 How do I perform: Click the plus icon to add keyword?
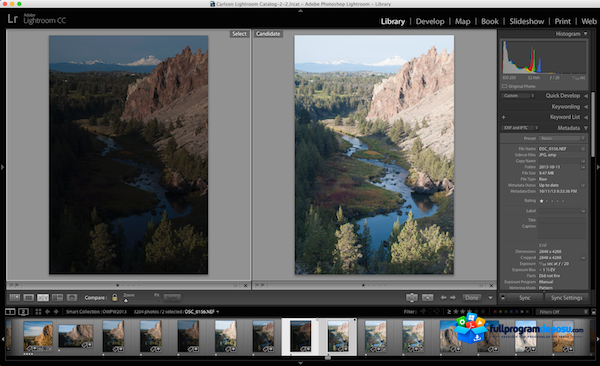[x=504, y=117]
